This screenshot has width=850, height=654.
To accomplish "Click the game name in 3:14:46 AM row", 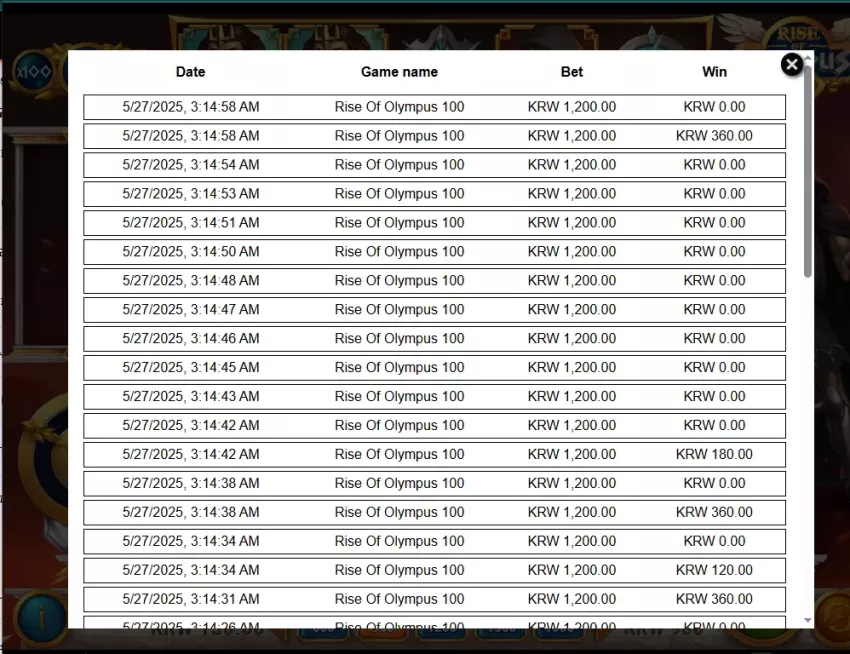I will coord(400,338).
